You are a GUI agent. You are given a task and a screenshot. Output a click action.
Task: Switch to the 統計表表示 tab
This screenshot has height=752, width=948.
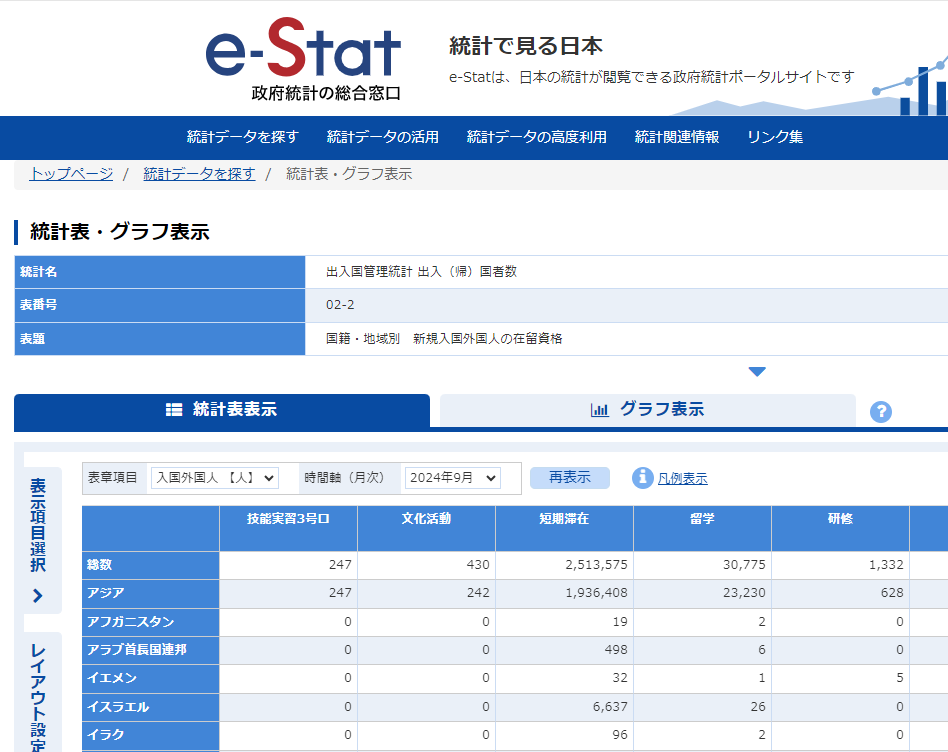[x=222, y=410]
